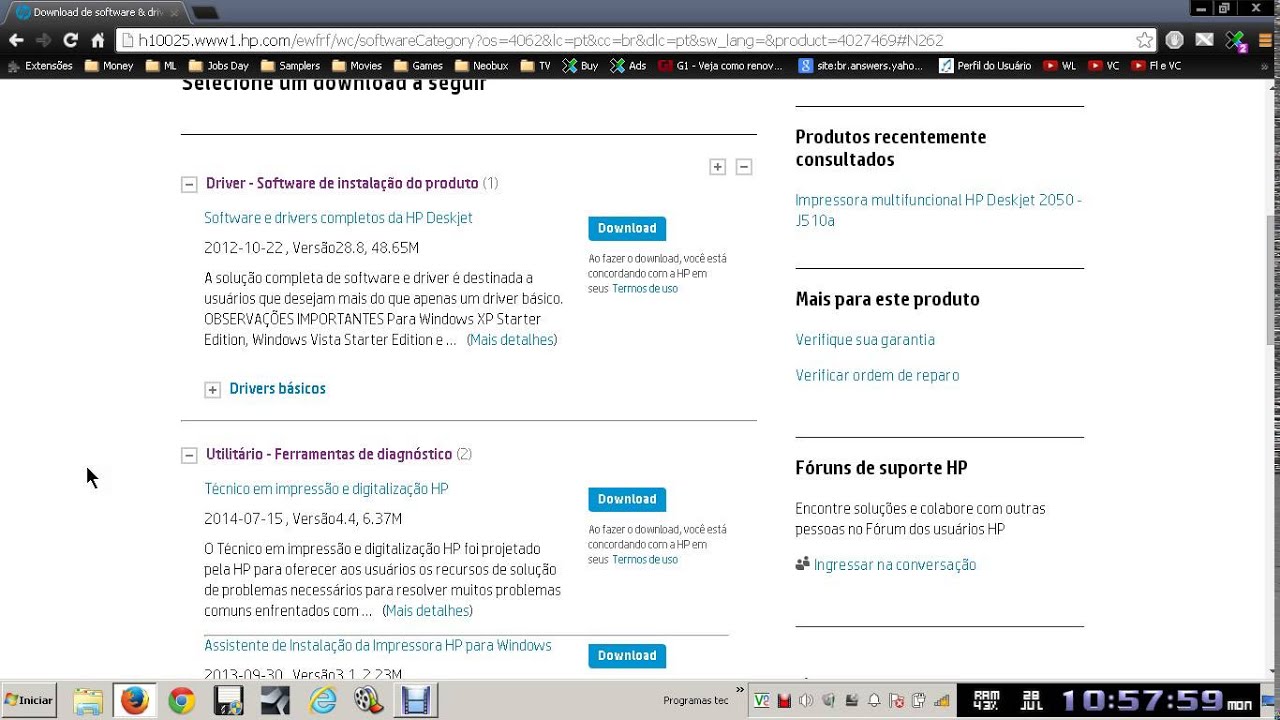Click the Programas tec taskbar toolbar
The image size is (1280, 720).
coord(696,700)
